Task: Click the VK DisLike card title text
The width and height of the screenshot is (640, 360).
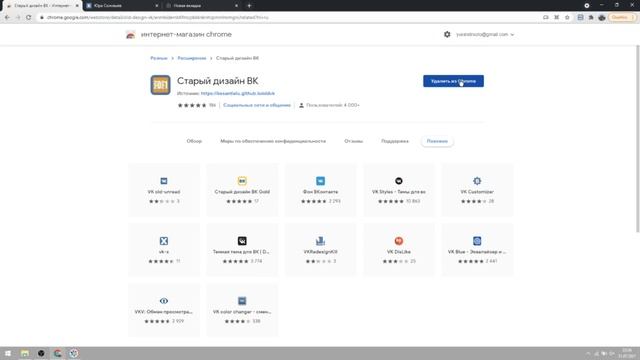Action: click(399, 252)
